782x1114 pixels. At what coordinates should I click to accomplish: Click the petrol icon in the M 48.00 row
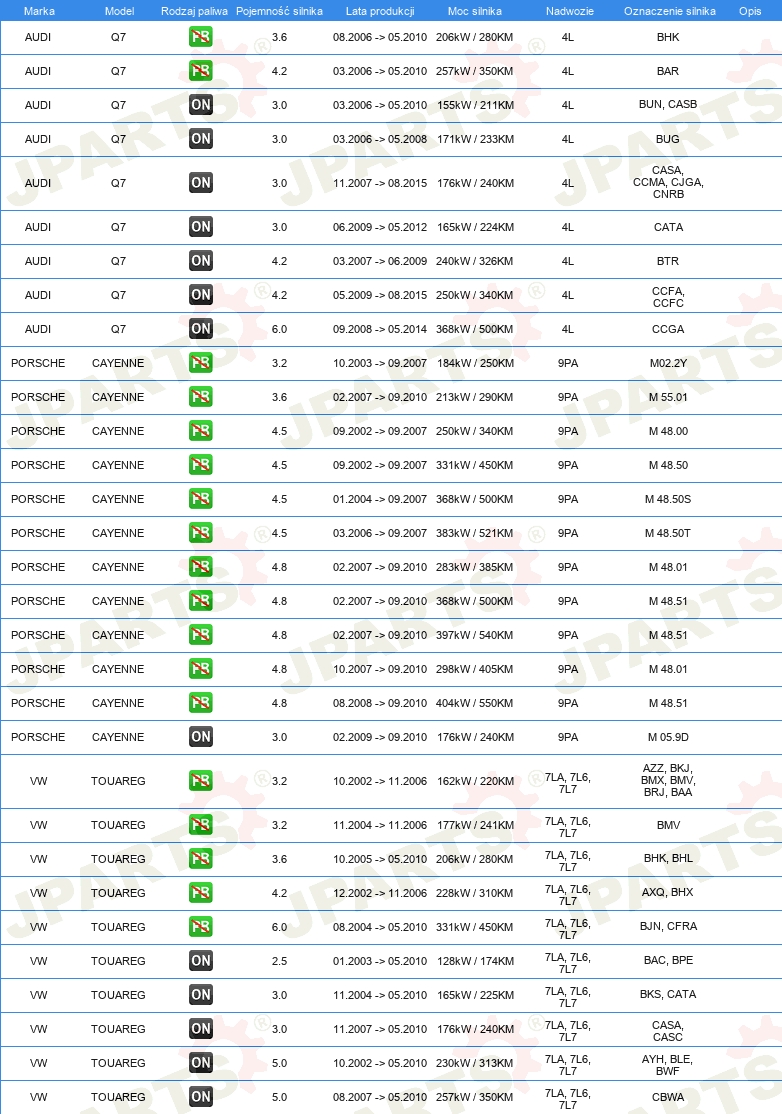[x=201, y=431]
